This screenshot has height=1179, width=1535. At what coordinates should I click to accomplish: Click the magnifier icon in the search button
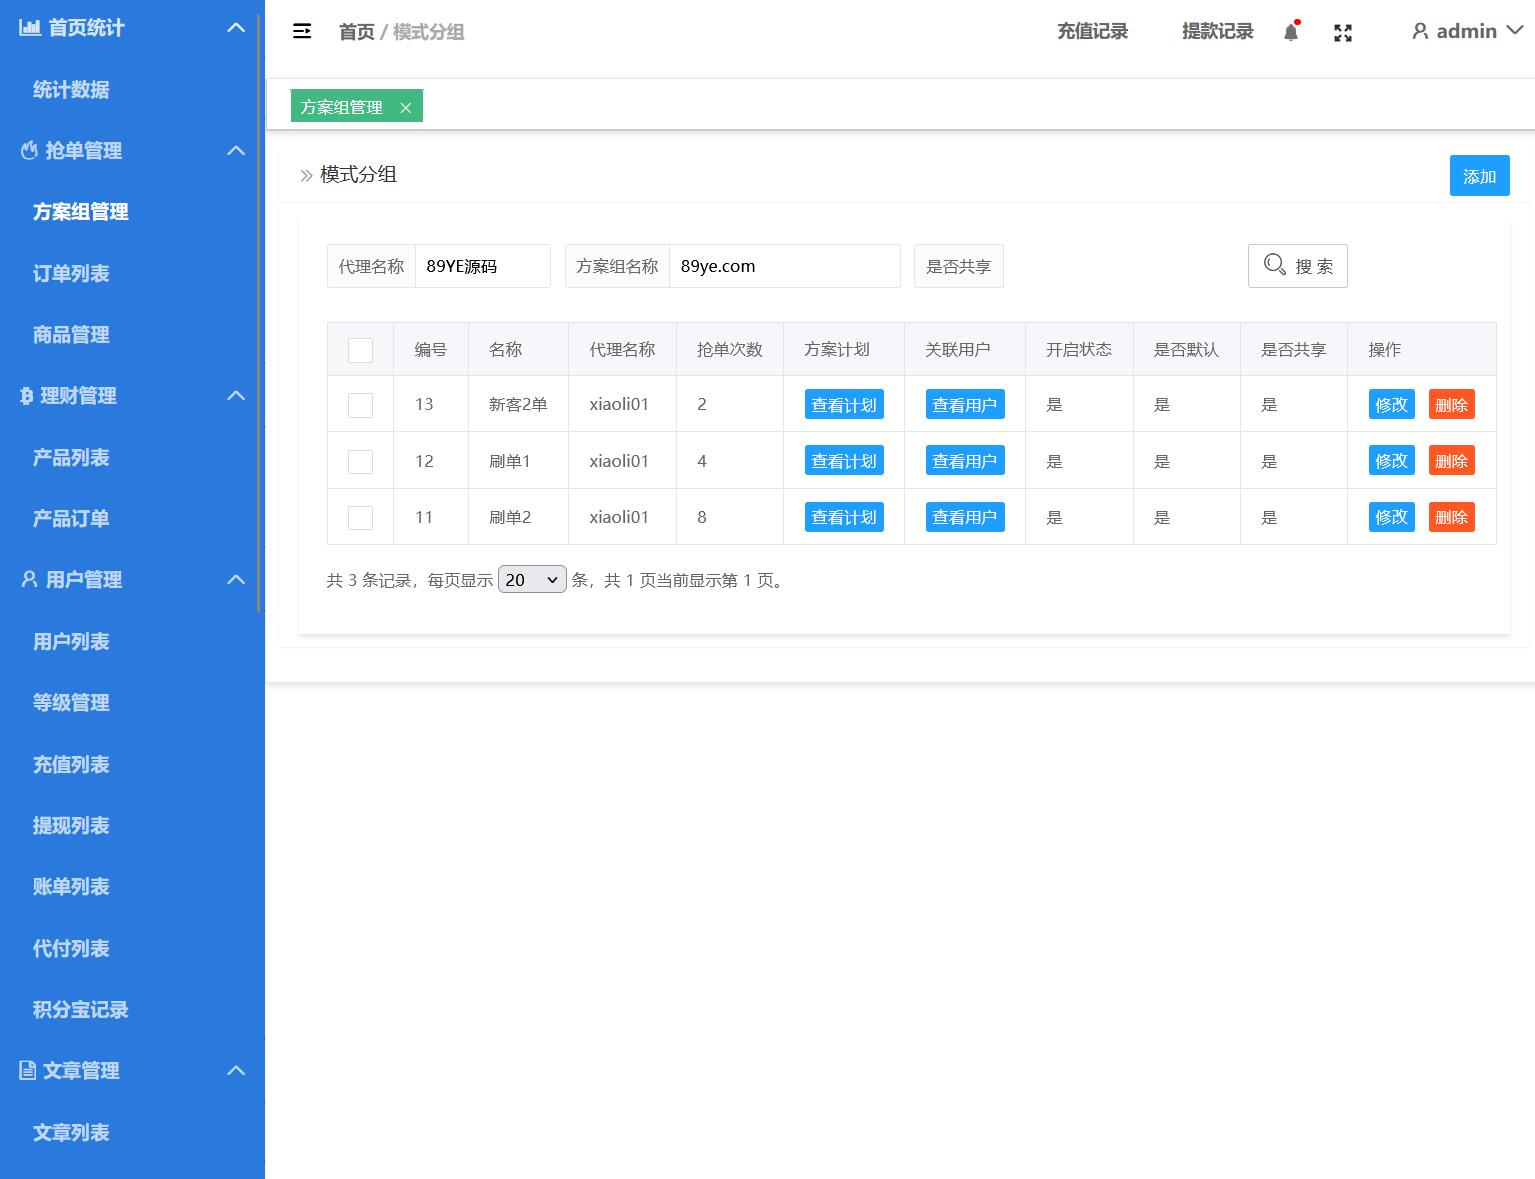[1275, 264]
